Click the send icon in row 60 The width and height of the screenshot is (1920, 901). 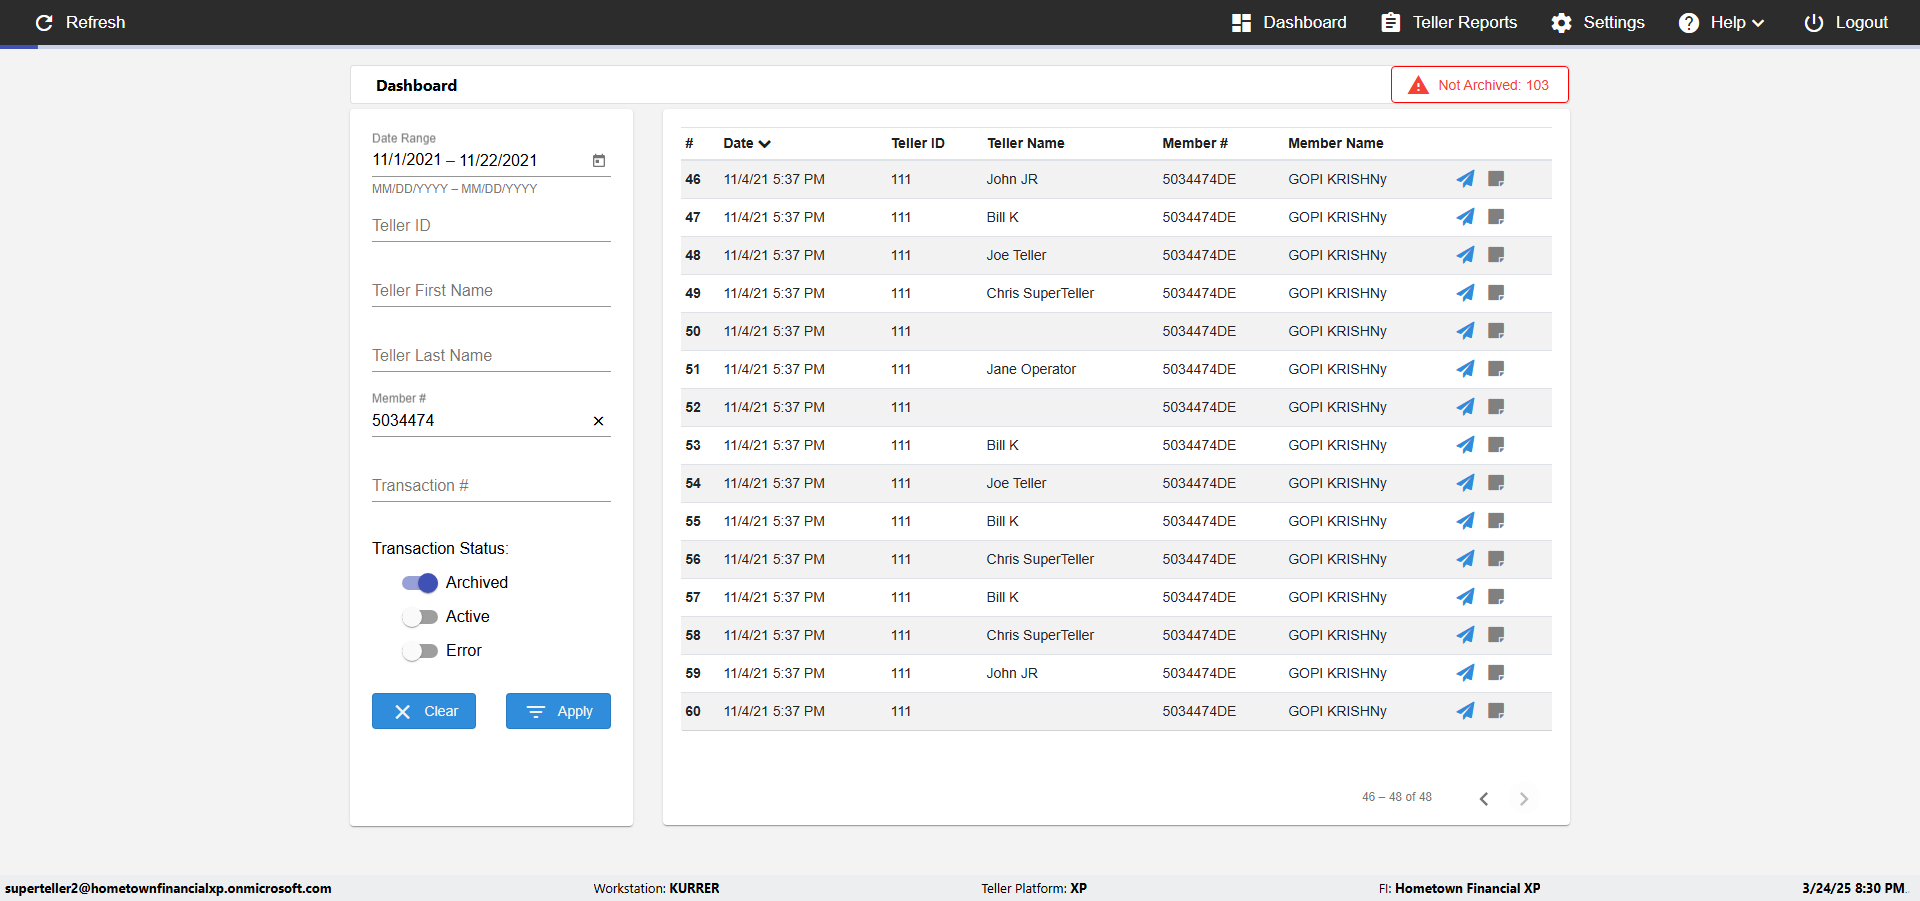[1465, 711]
